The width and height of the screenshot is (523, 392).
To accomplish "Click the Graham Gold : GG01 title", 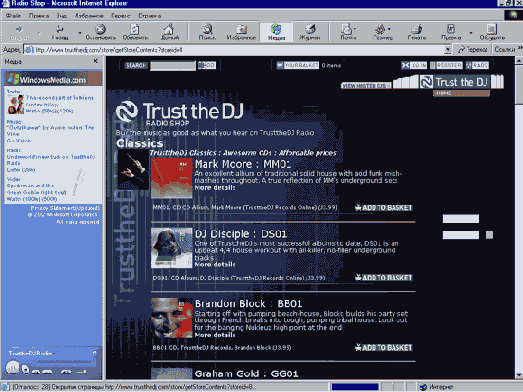I will coord(246,374).
